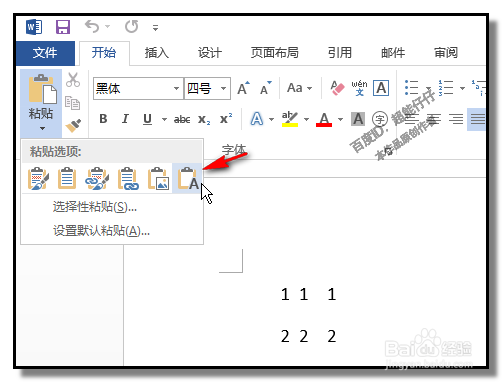Open underline style dropdown arrow
The width and height of the screenshot is (502, 382).
point(164,119)
